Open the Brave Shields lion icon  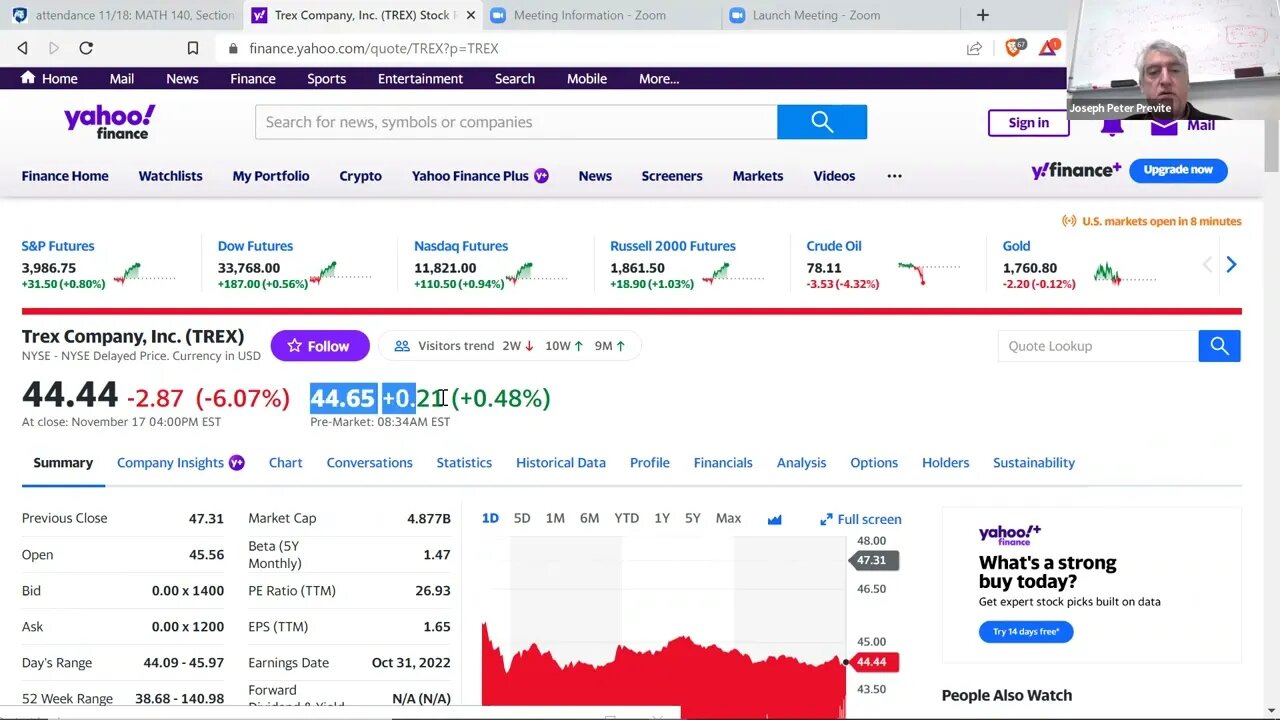(x=1014, y=47)
